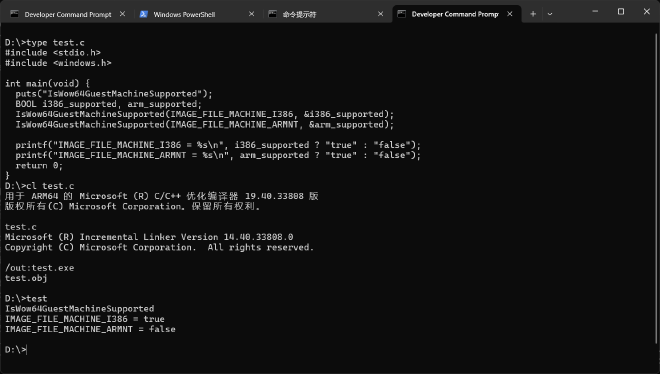
Task: Click the active tab's terminal icon
Action: [402, 14]
